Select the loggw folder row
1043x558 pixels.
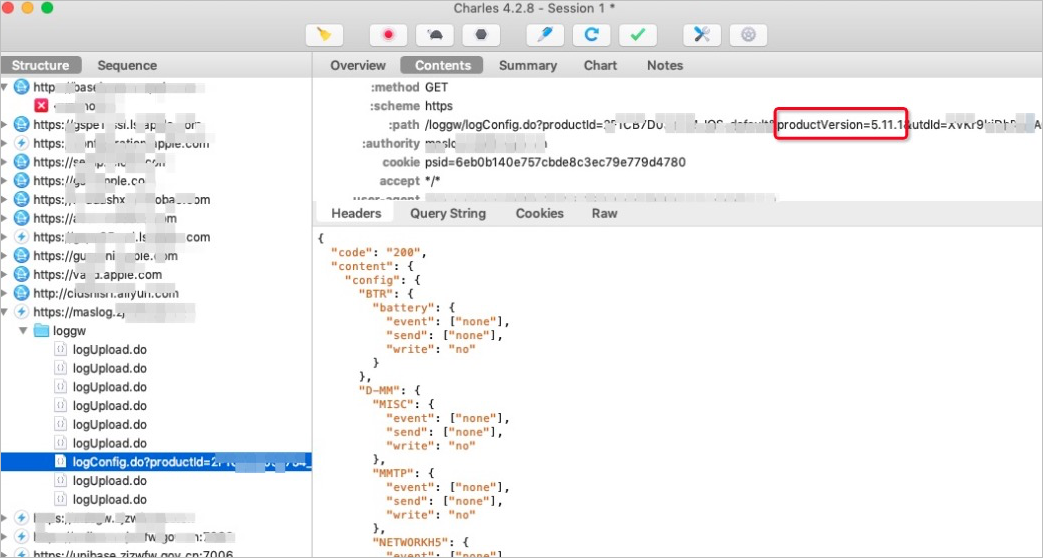(x=156, y=331)
